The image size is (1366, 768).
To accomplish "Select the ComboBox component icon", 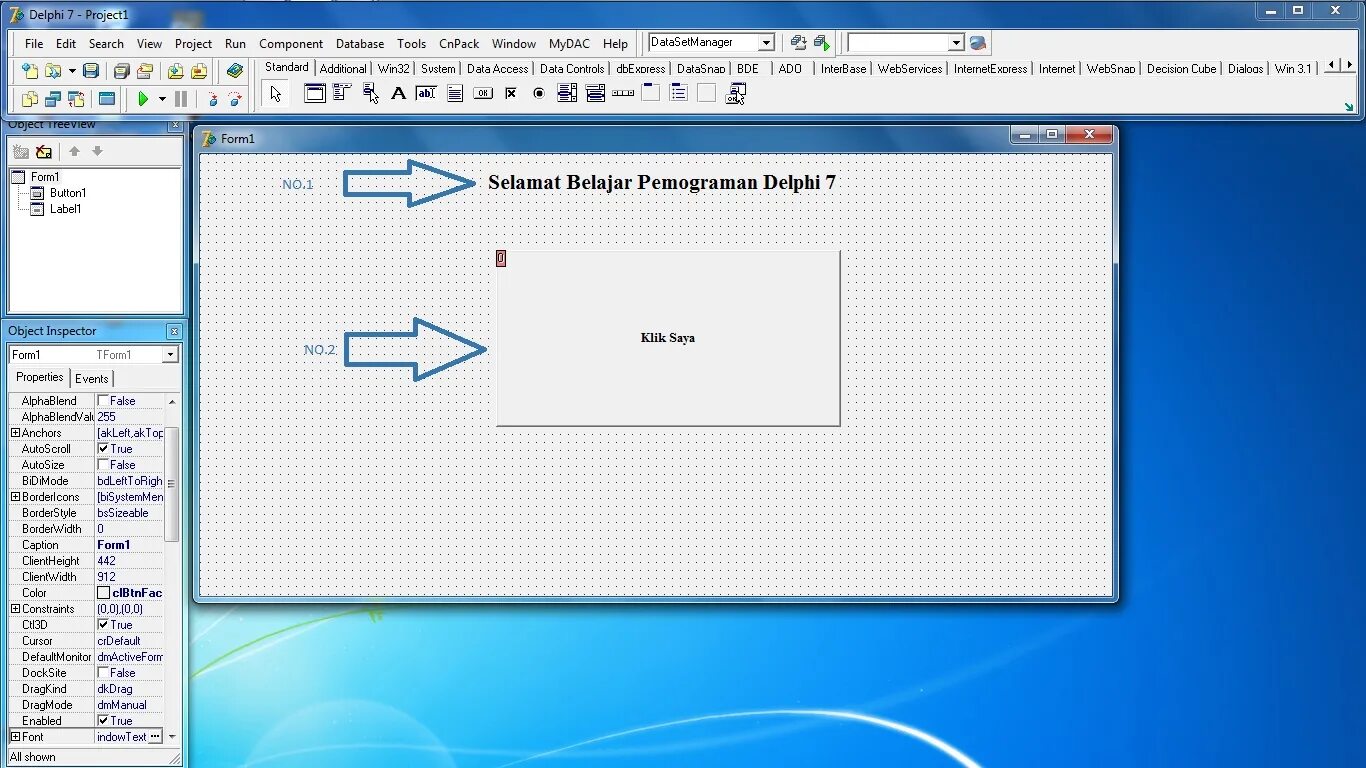I will point(595,93).
